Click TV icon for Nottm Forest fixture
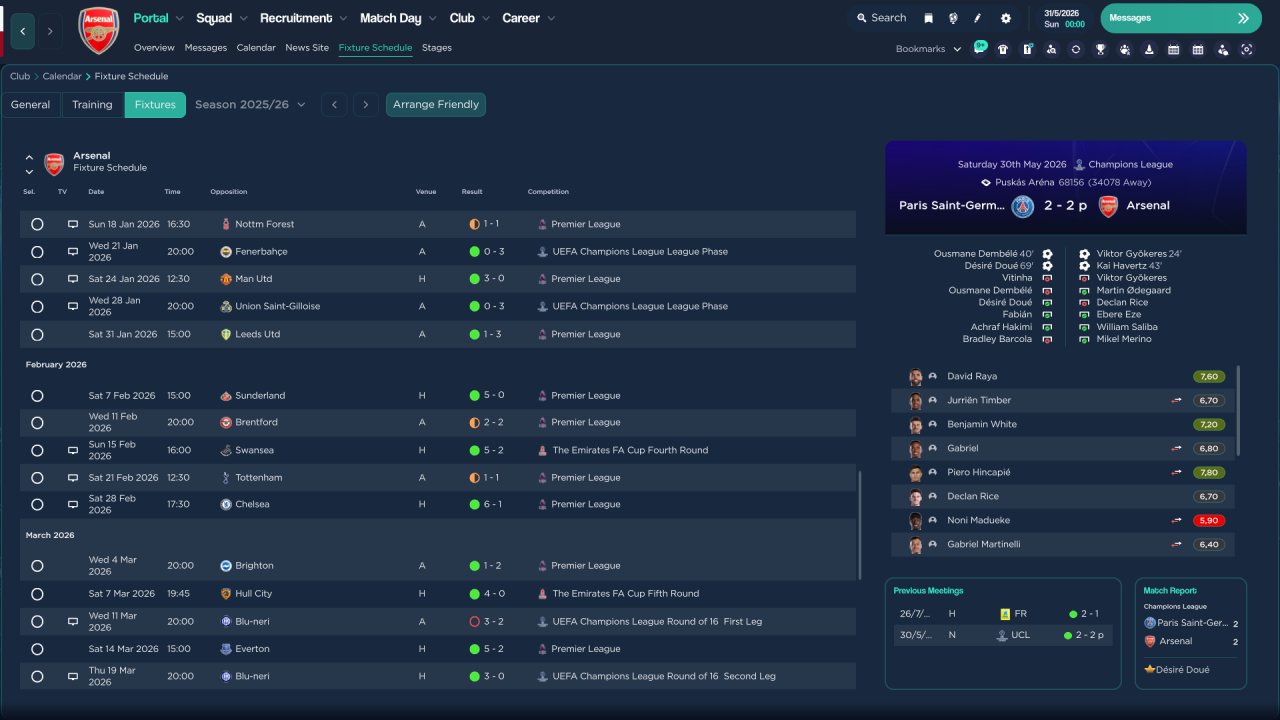1280x720 pixels. 73,225
